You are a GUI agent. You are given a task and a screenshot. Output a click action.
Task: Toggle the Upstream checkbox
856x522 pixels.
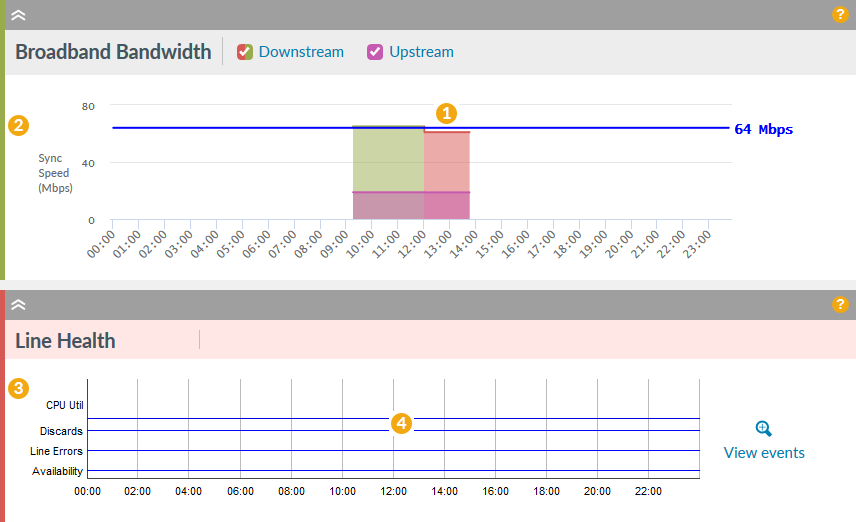(x=376, y=52)
